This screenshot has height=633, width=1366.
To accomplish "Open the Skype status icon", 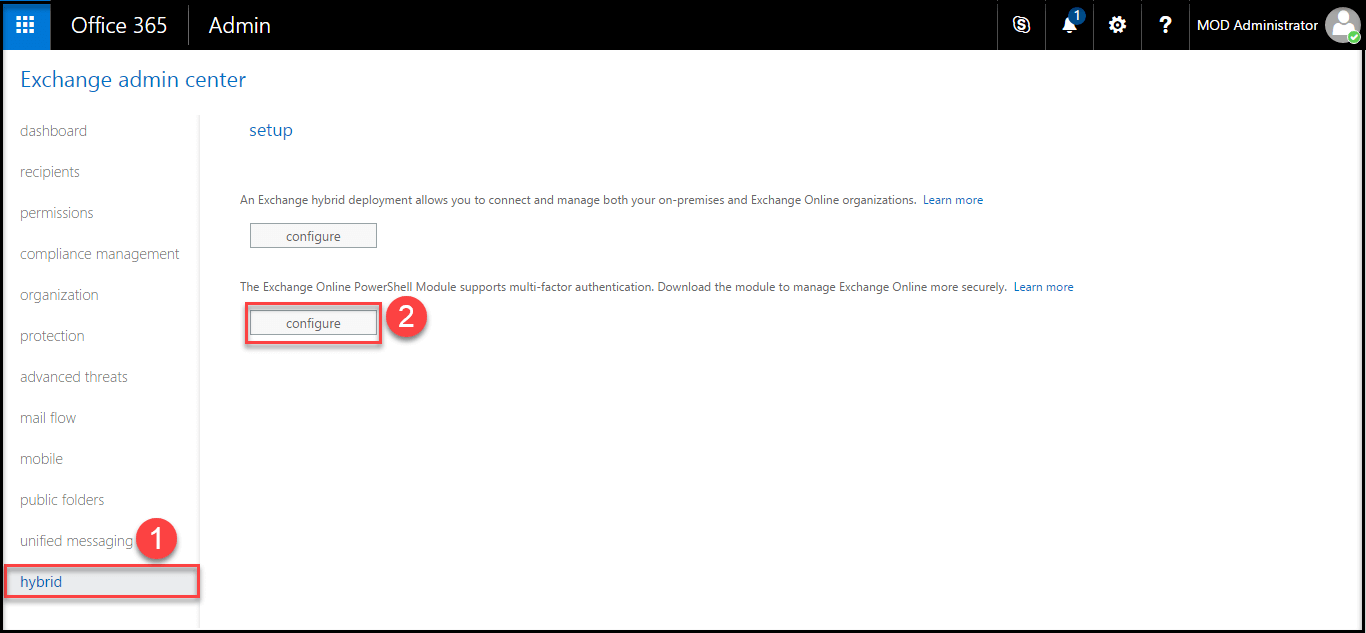I will 1020,25.
